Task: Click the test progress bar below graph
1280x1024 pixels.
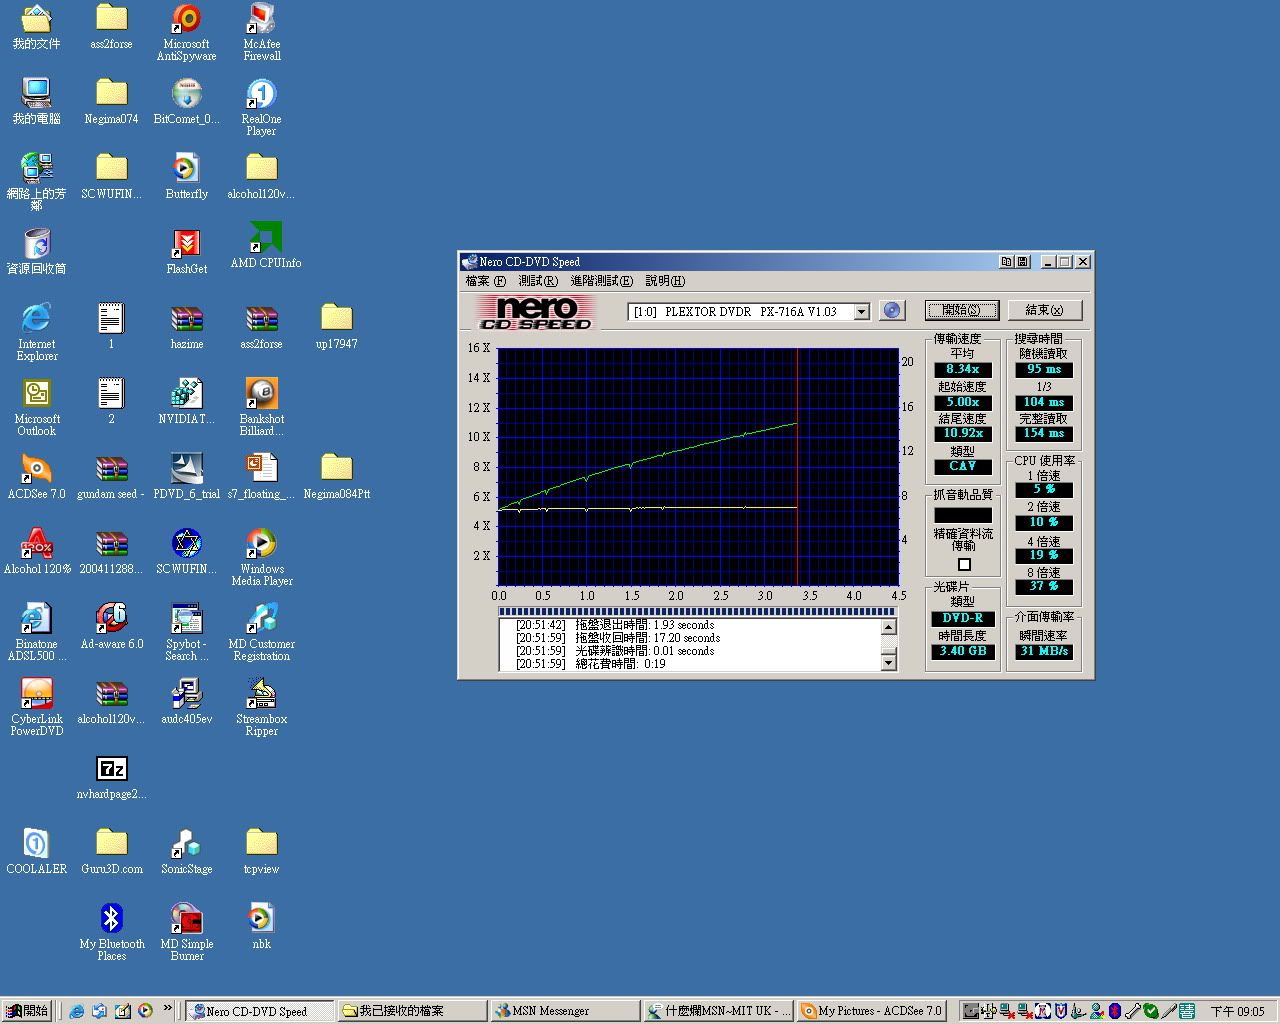Action: (x=697, y=611)
